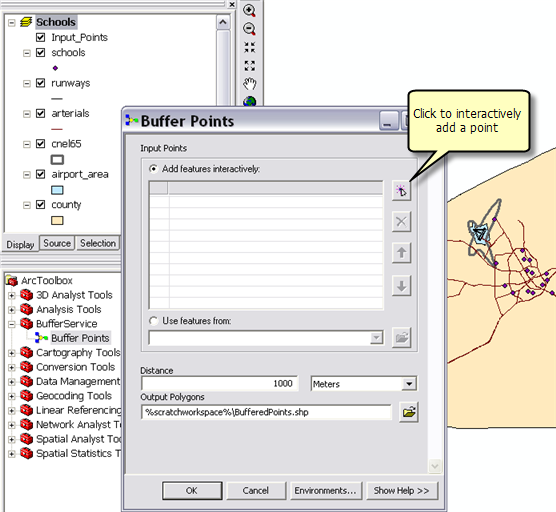Screen dimensions: 556x512
Task: Click the Output Polygons path field
Action: (266, 412)
